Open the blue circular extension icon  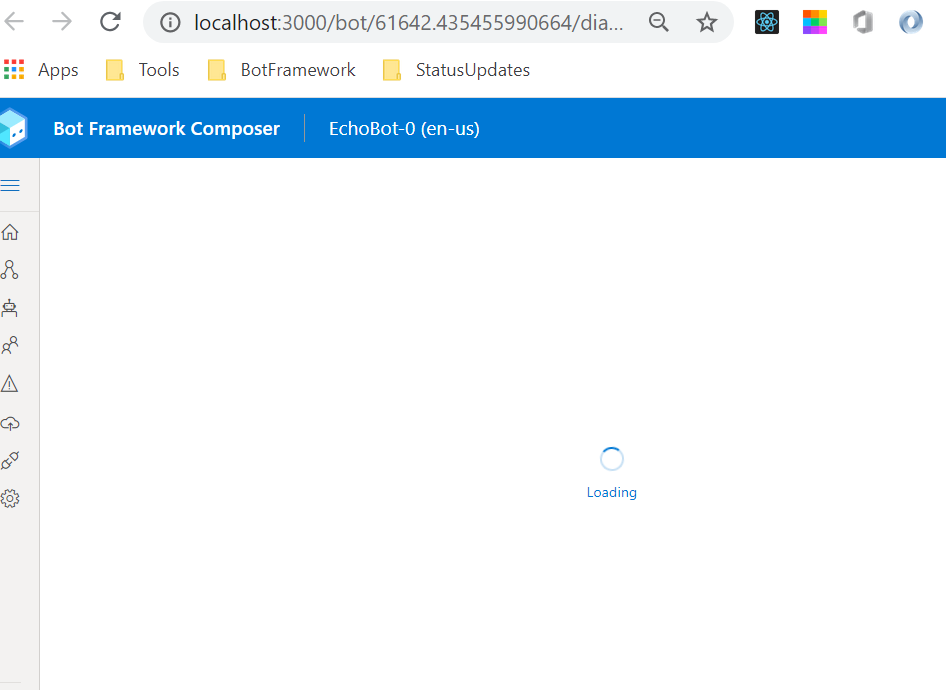coord(910,22)
